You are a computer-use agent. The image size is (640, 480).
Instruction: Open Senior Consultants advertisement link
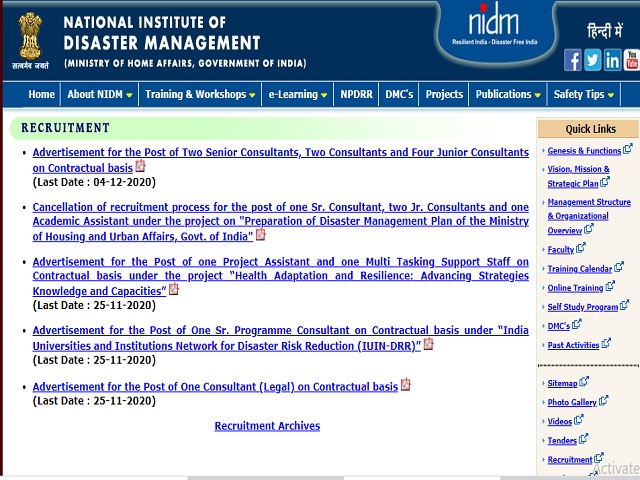280,160
